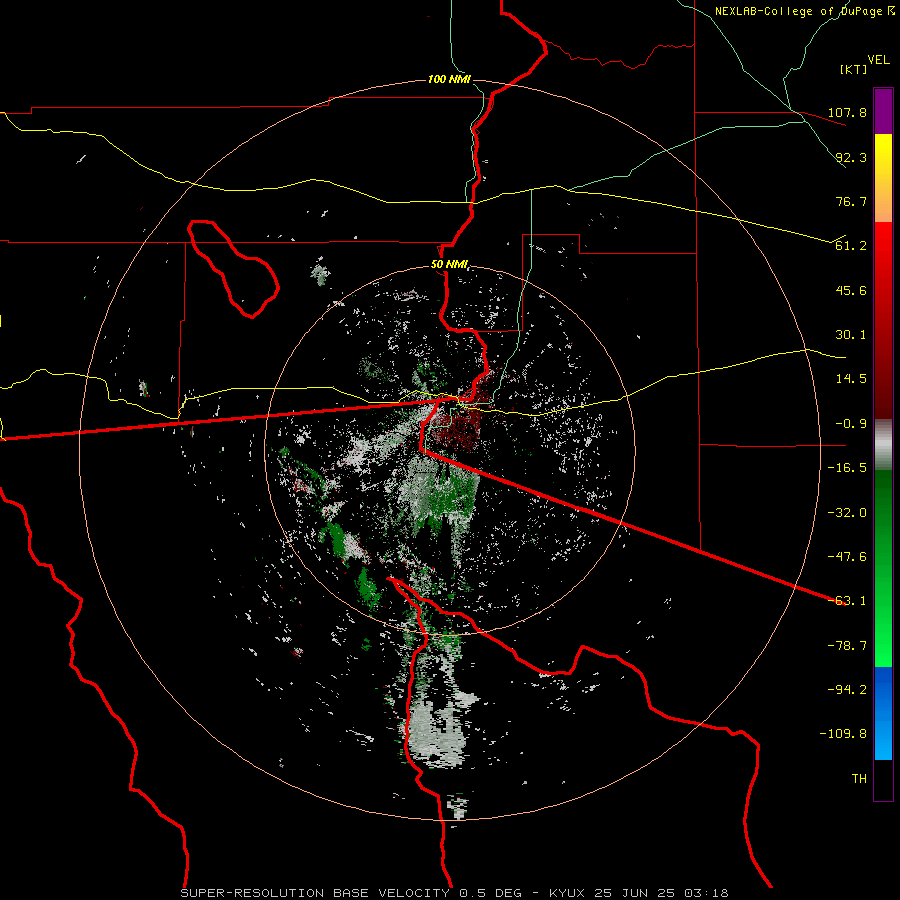
Task: Click the KYUX 25 JUN 25 03:18 timestamp
Action: tap(639, 893)
